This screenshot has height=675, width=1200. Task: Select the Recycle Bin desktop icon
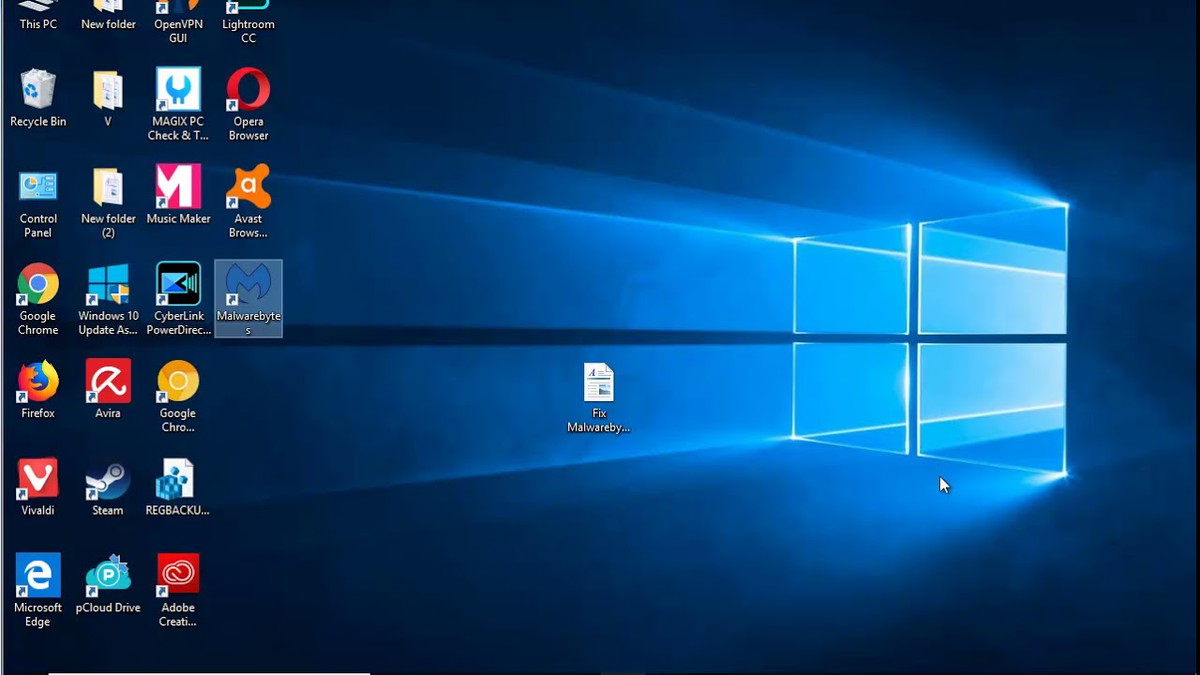pyautogui.click(x=38, y=91)
